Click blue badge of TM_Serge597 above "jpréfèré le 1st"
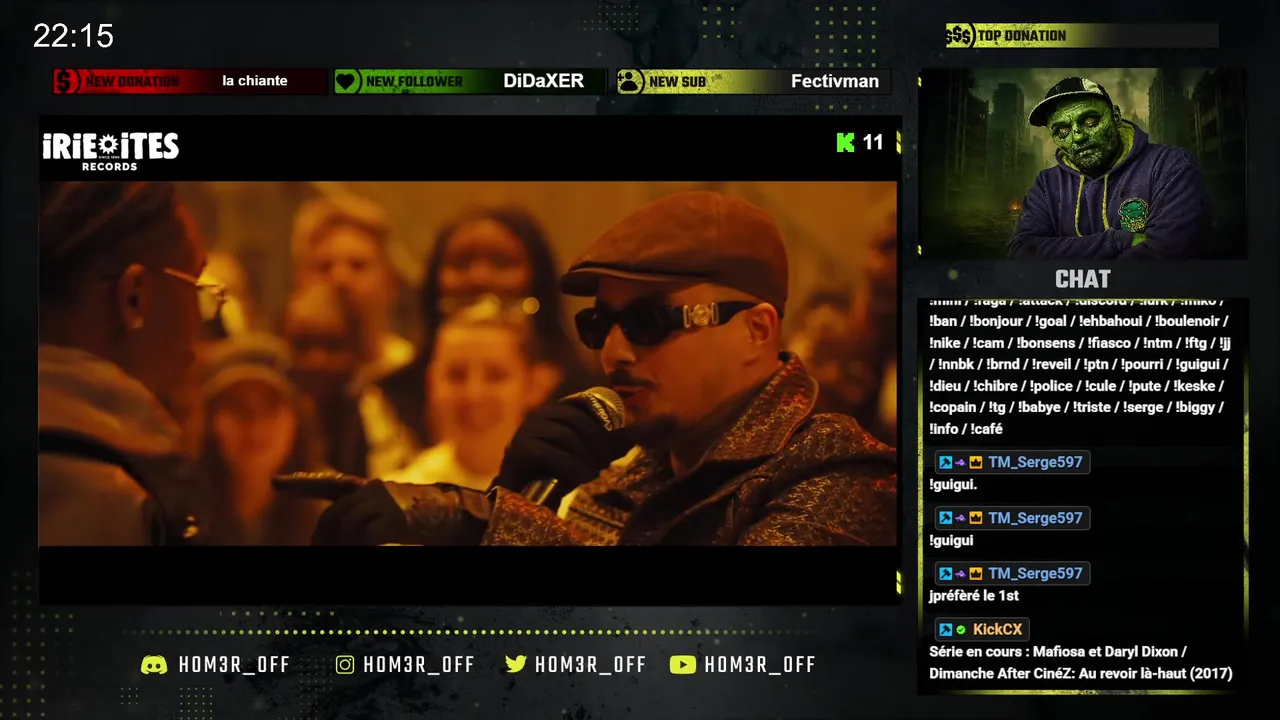 945,574
